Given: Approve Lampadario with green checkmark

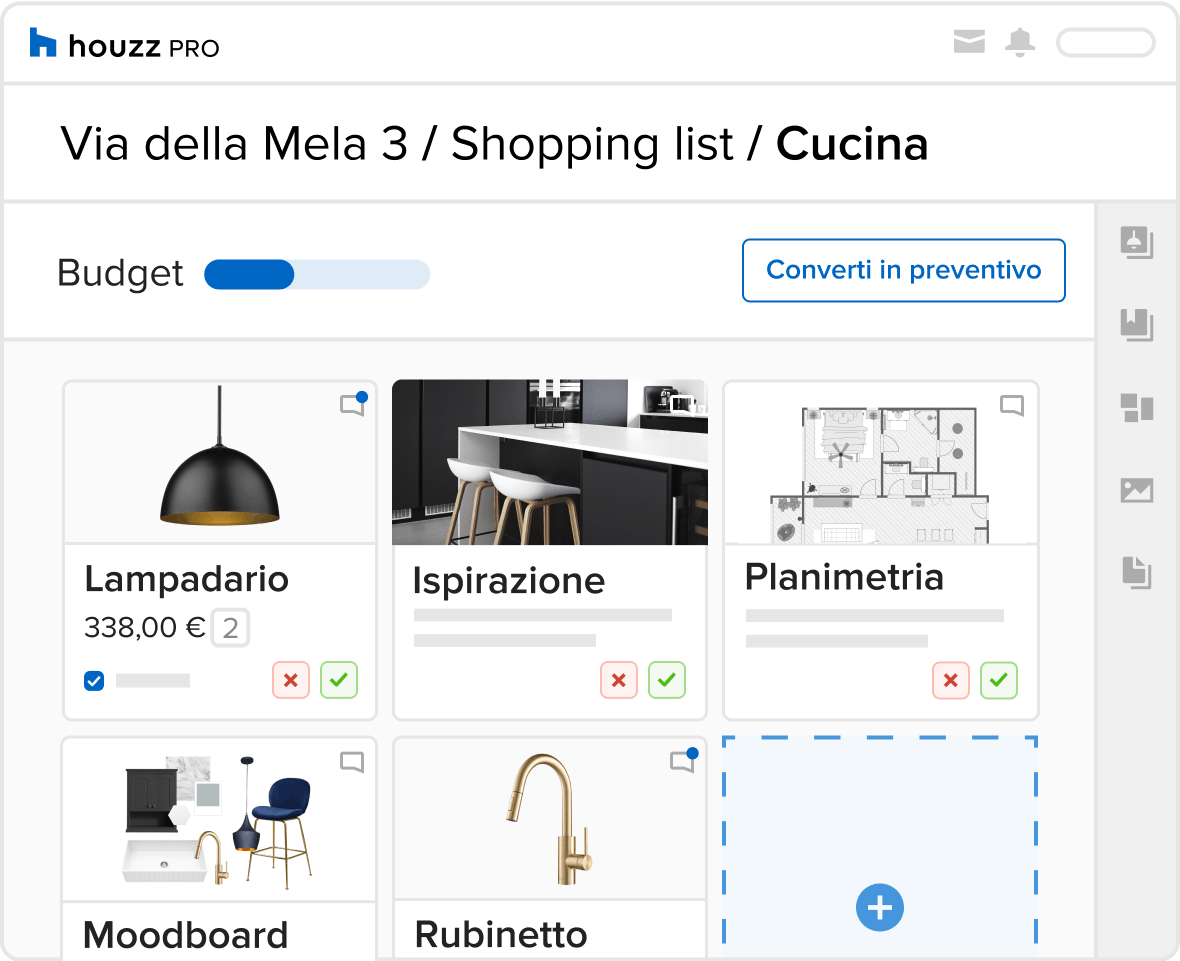Looking at the screenshot, I should tap(339, 680).
